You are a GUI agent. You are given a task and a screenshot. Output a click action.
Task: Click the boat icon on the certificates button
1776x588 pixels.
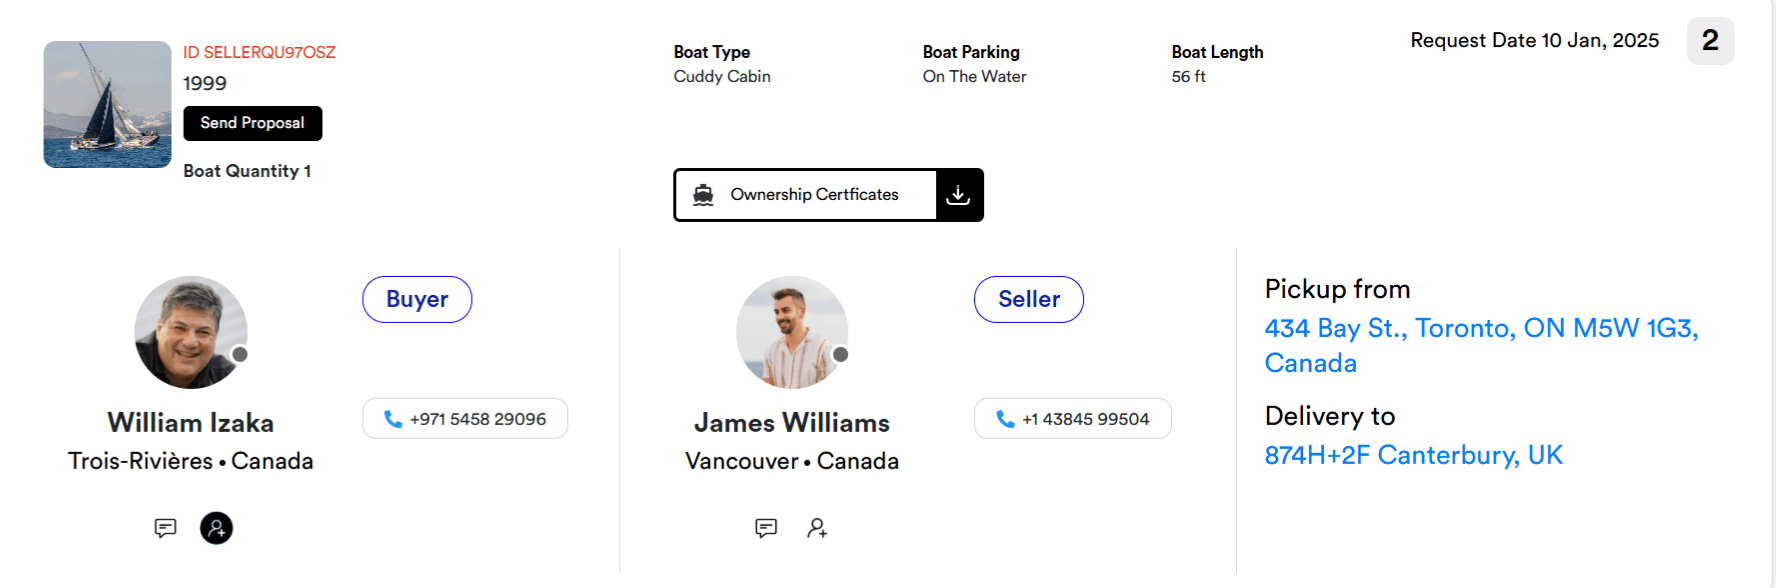click(x=706, y=194)
